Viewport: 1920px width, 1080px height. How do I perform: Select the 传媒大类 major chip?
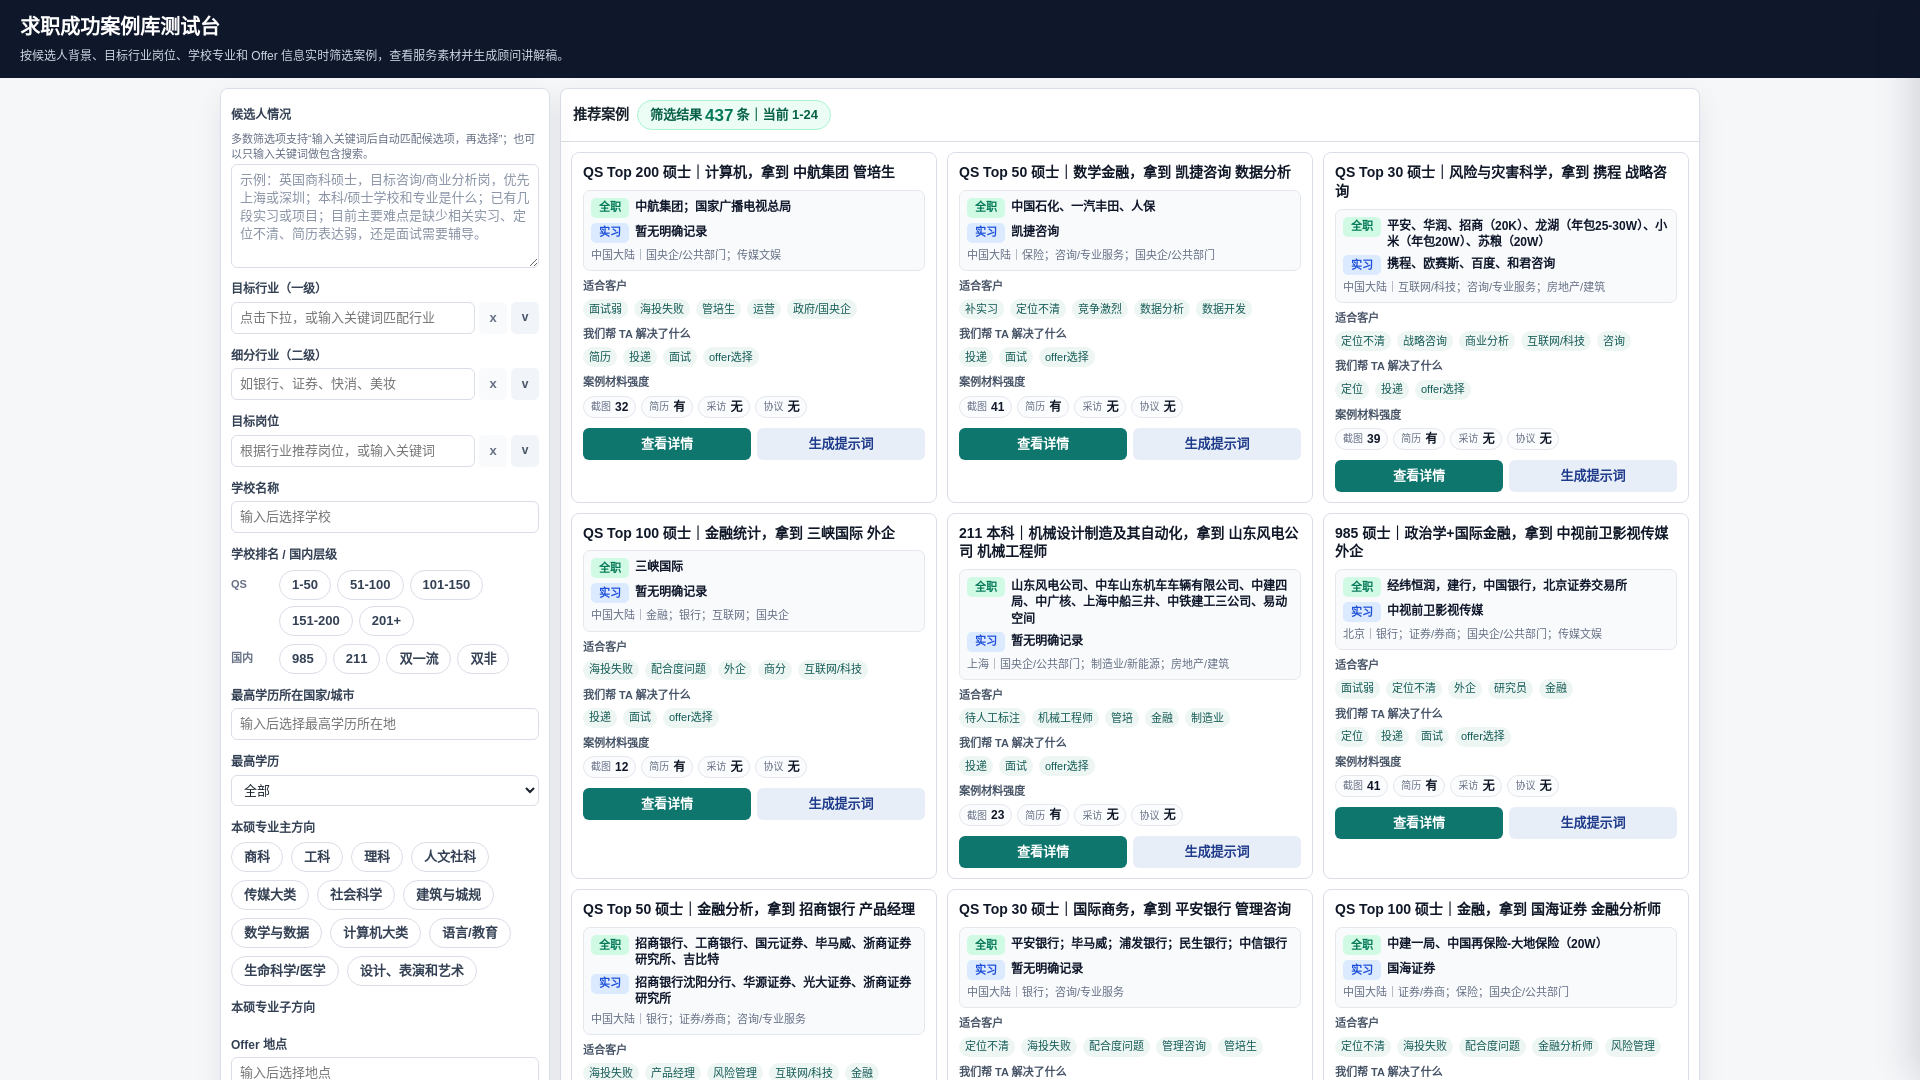[270, 895]
